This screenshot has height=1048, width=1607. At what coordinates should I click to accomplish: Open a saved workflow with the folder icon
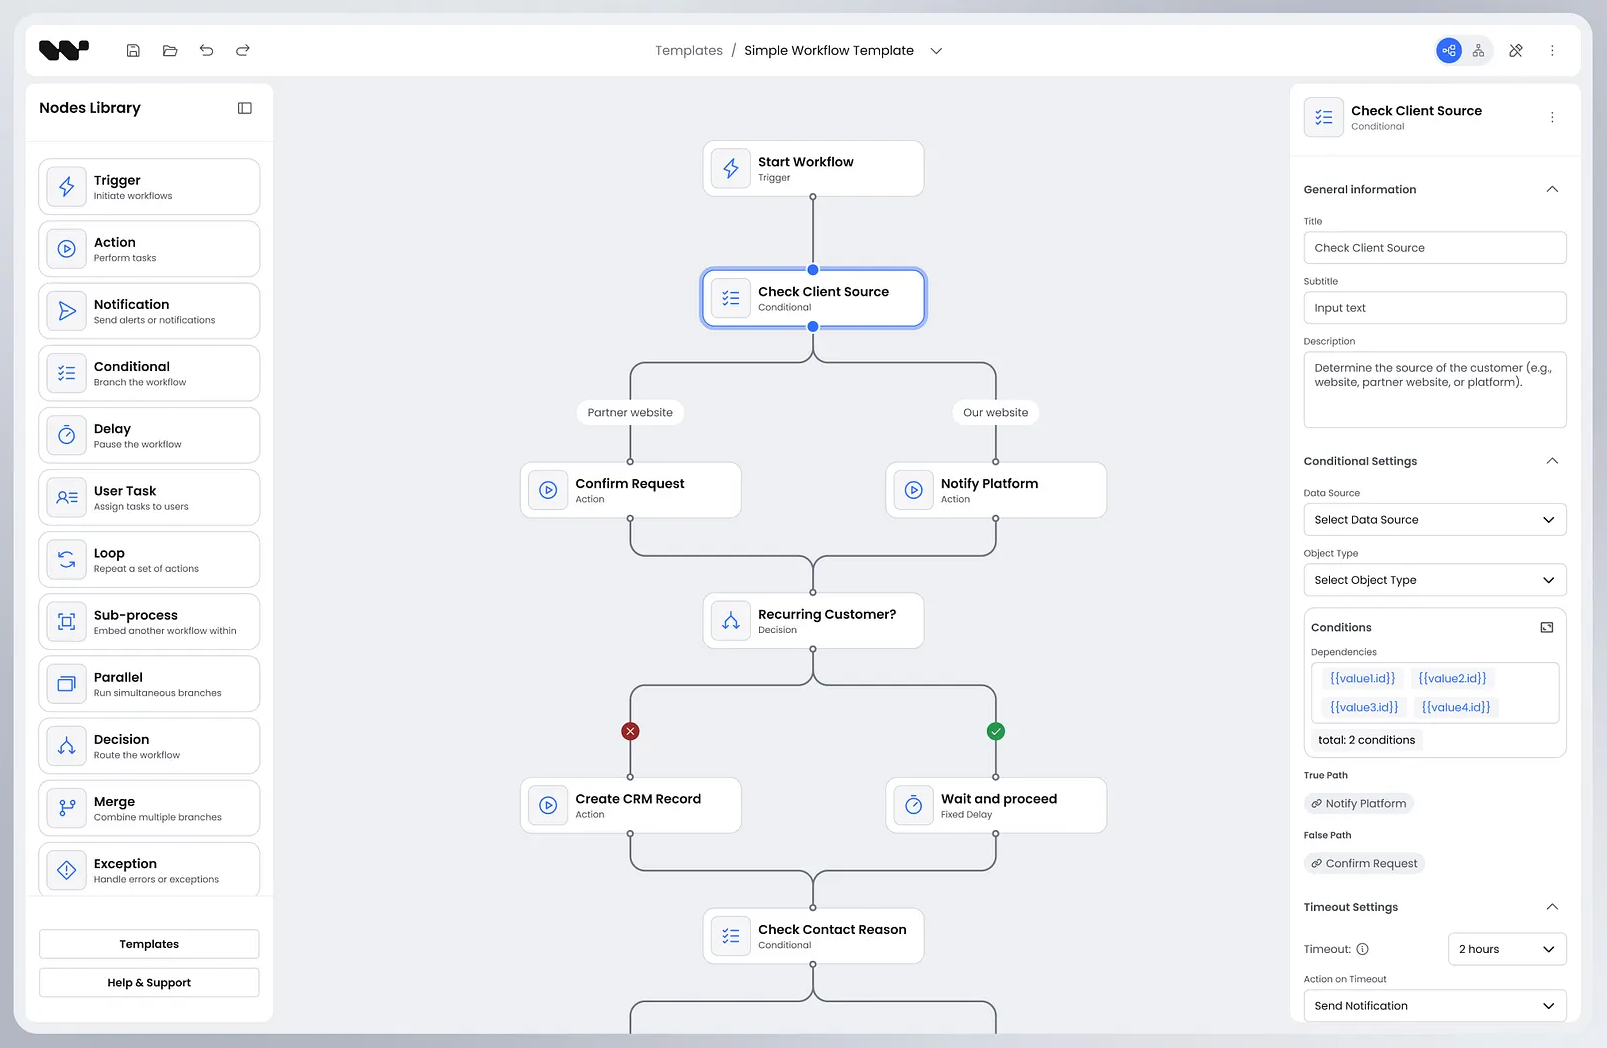169,50
